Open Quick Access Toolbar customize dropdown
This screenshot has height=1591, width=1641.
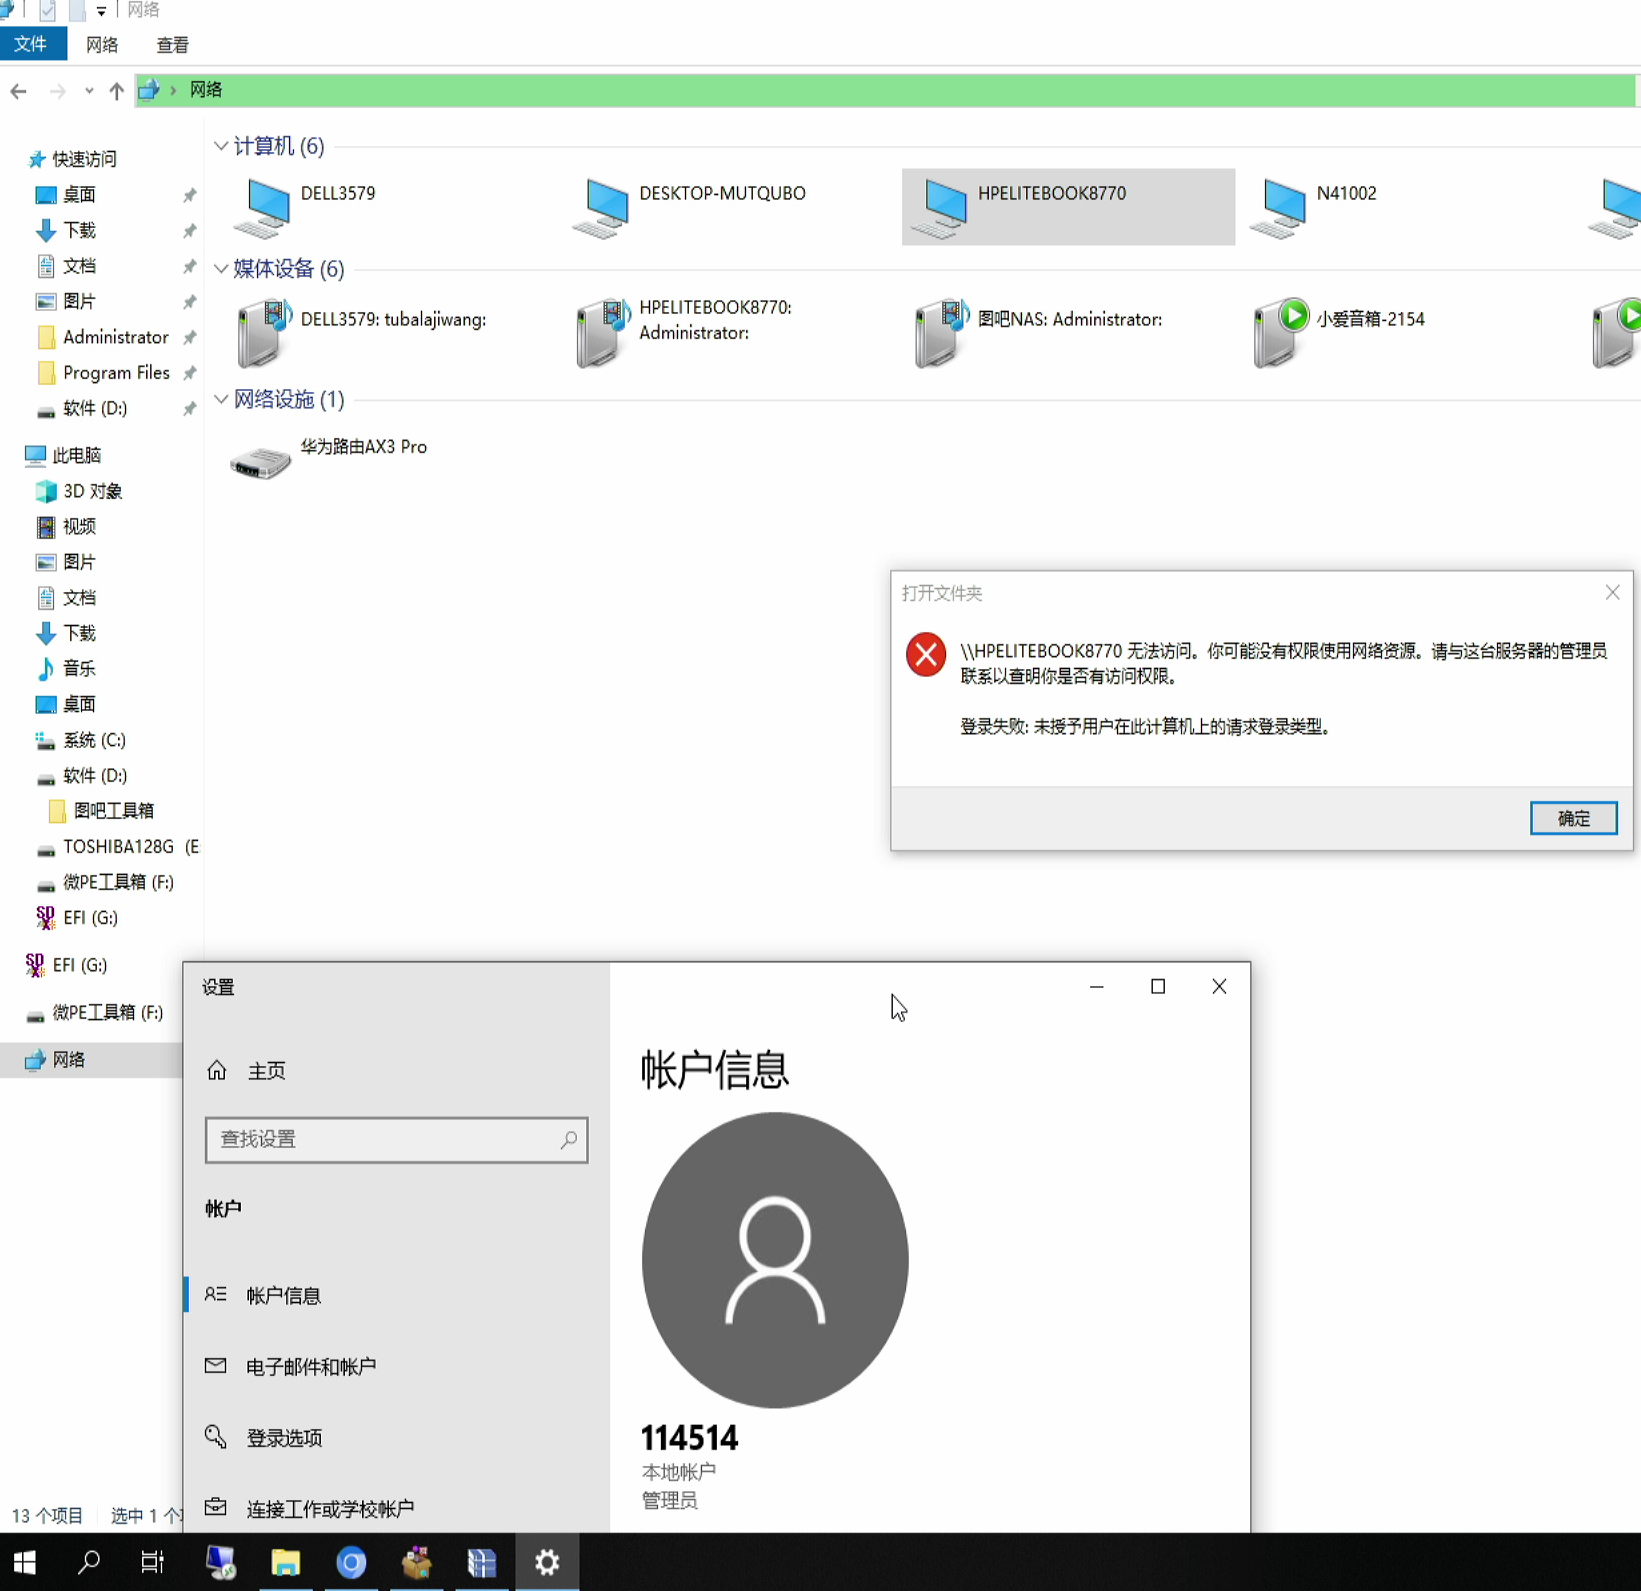click(x=101, y=11)
